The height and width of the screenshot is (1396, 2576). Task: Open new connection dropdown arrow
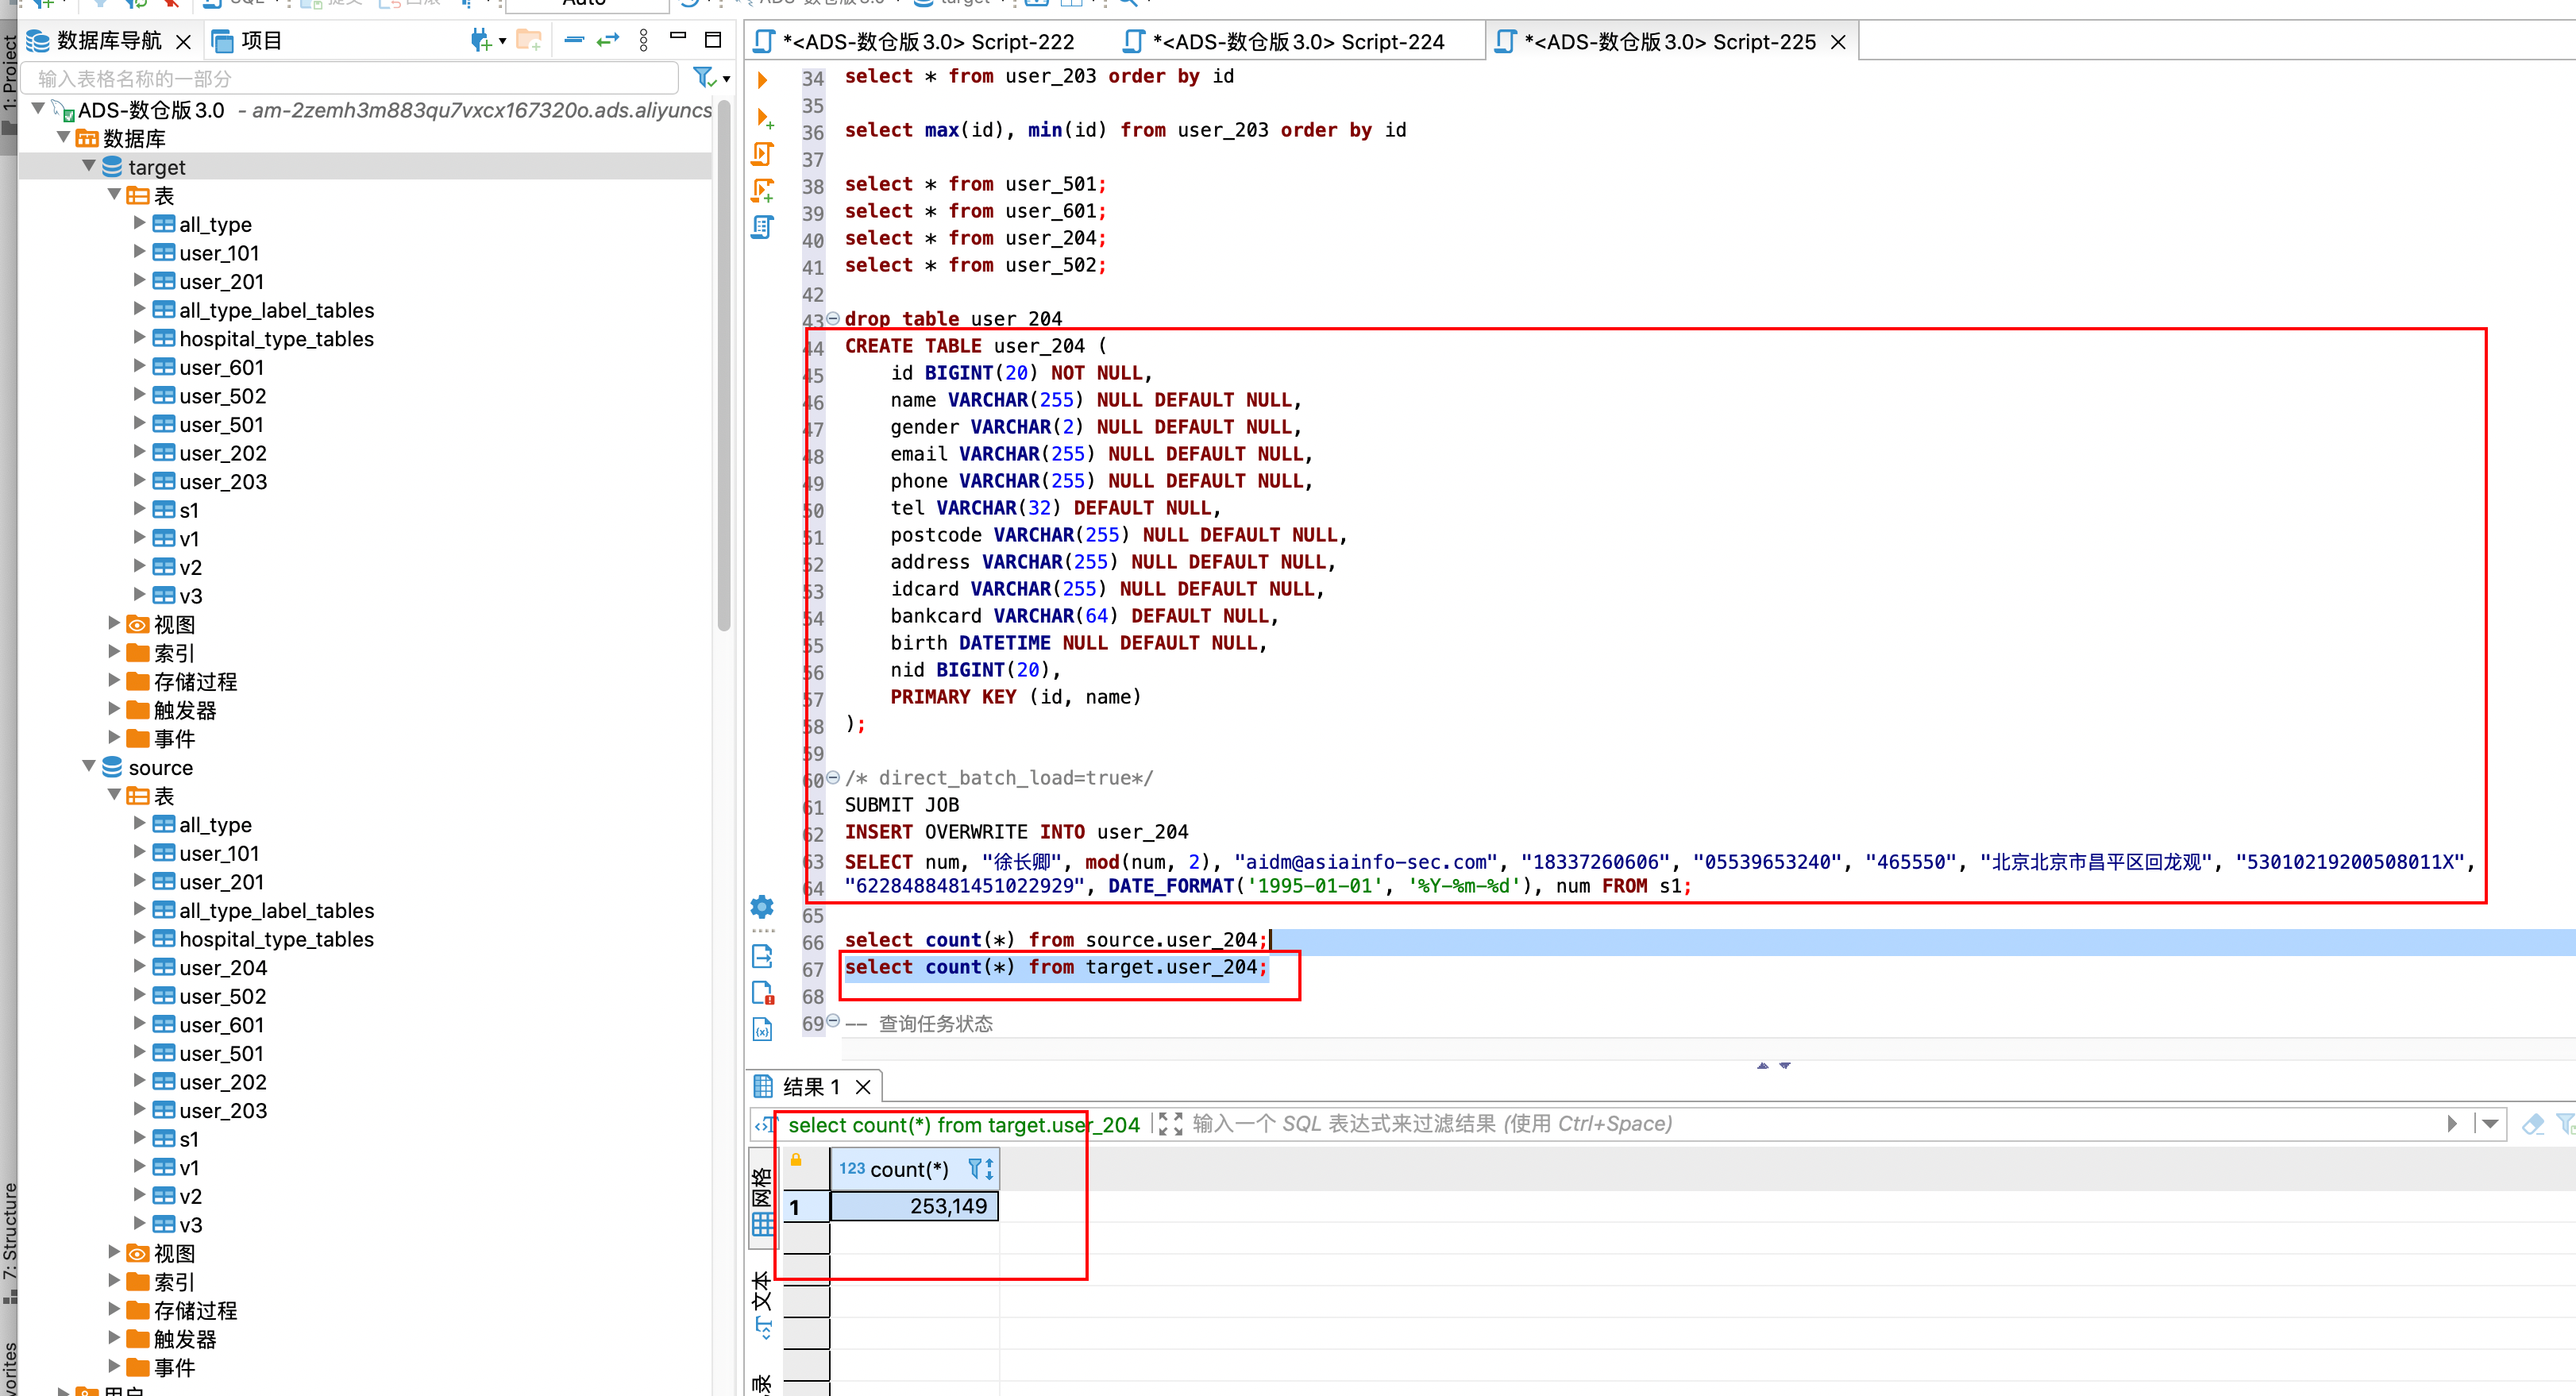click(502, 41)
